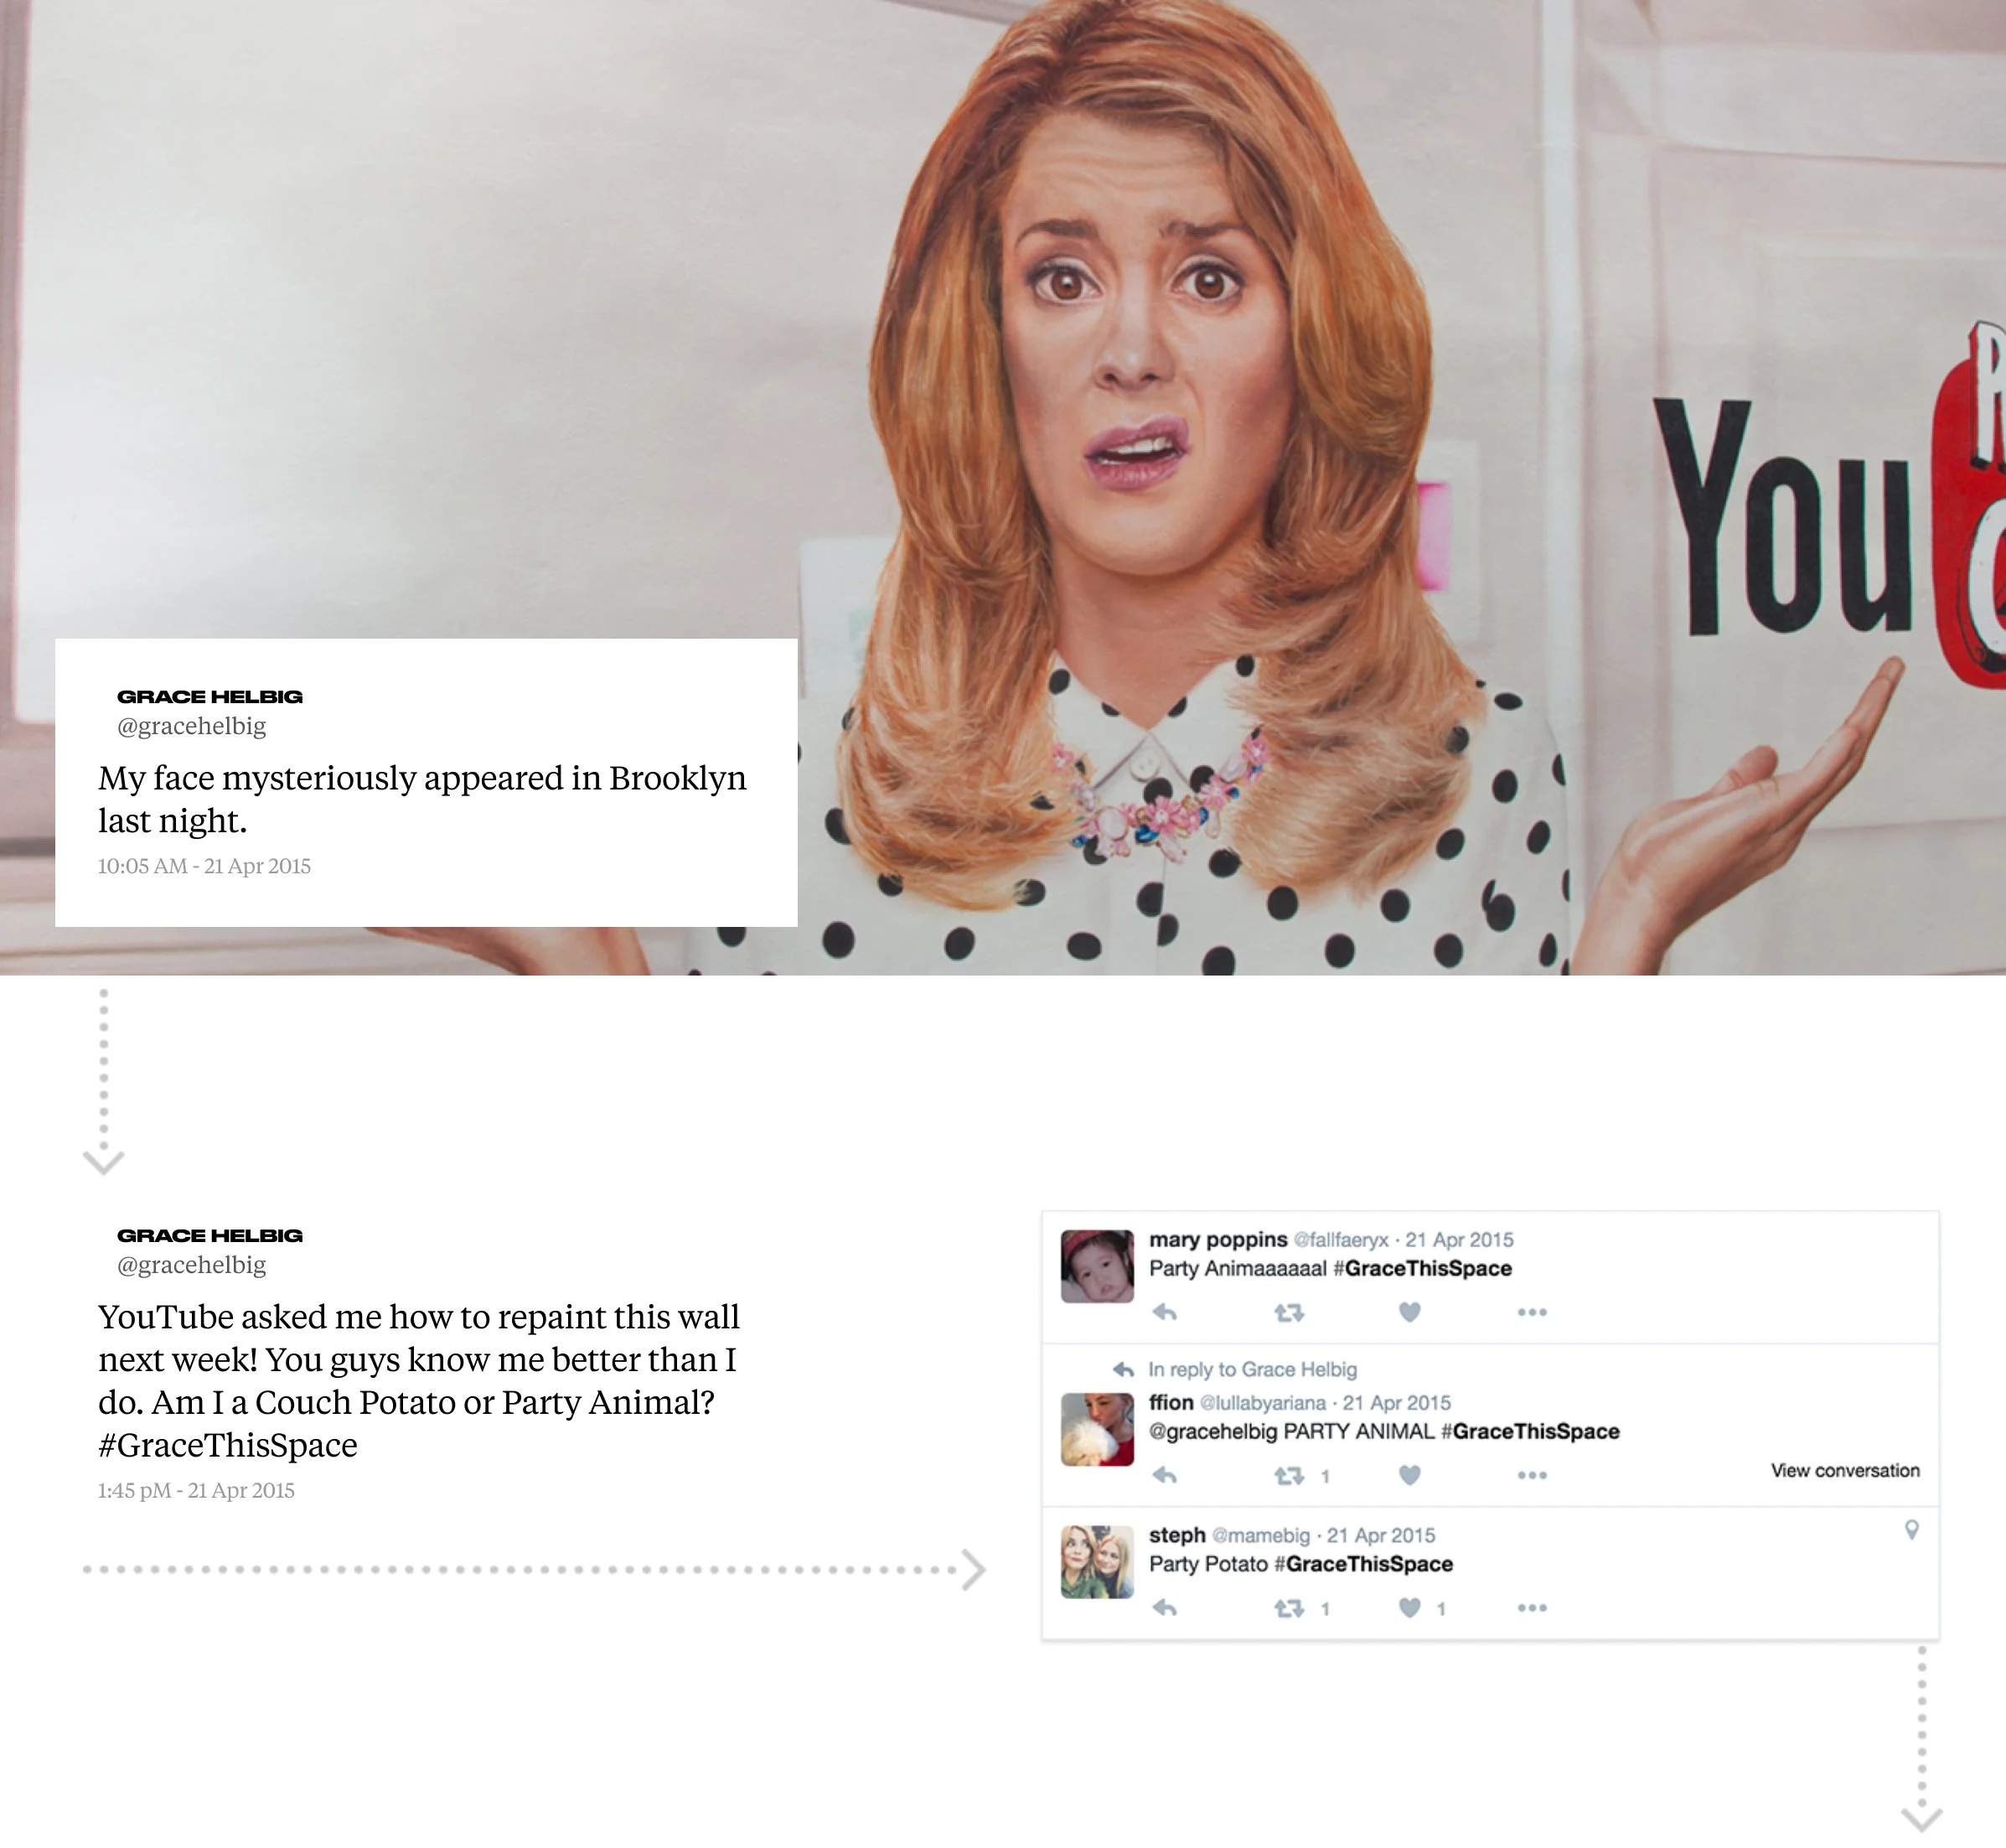Reply to ffion's PARTY ANIMAL tweet
2006x1848 pixels.
point(1164,1475)
